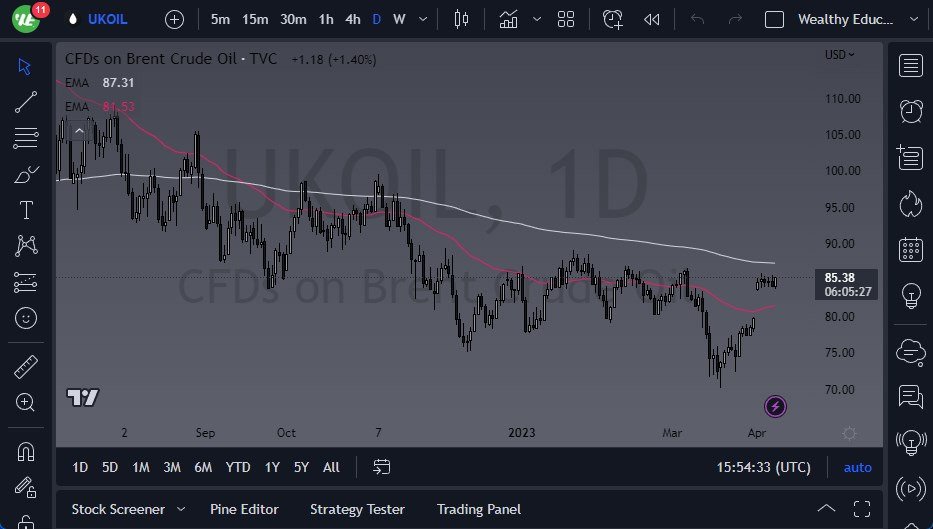Select the 4h timeframe

click(353, 19)
